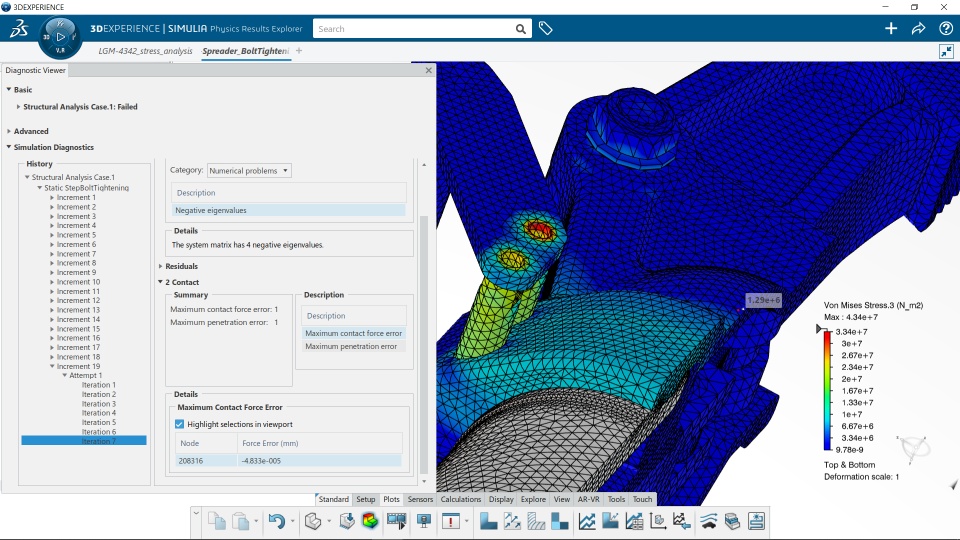Viewport: 960px width, 540px height.
Task: Collapse the Simulation Diagnostics section
Action: pyautogui.click(x=9, y=147)
